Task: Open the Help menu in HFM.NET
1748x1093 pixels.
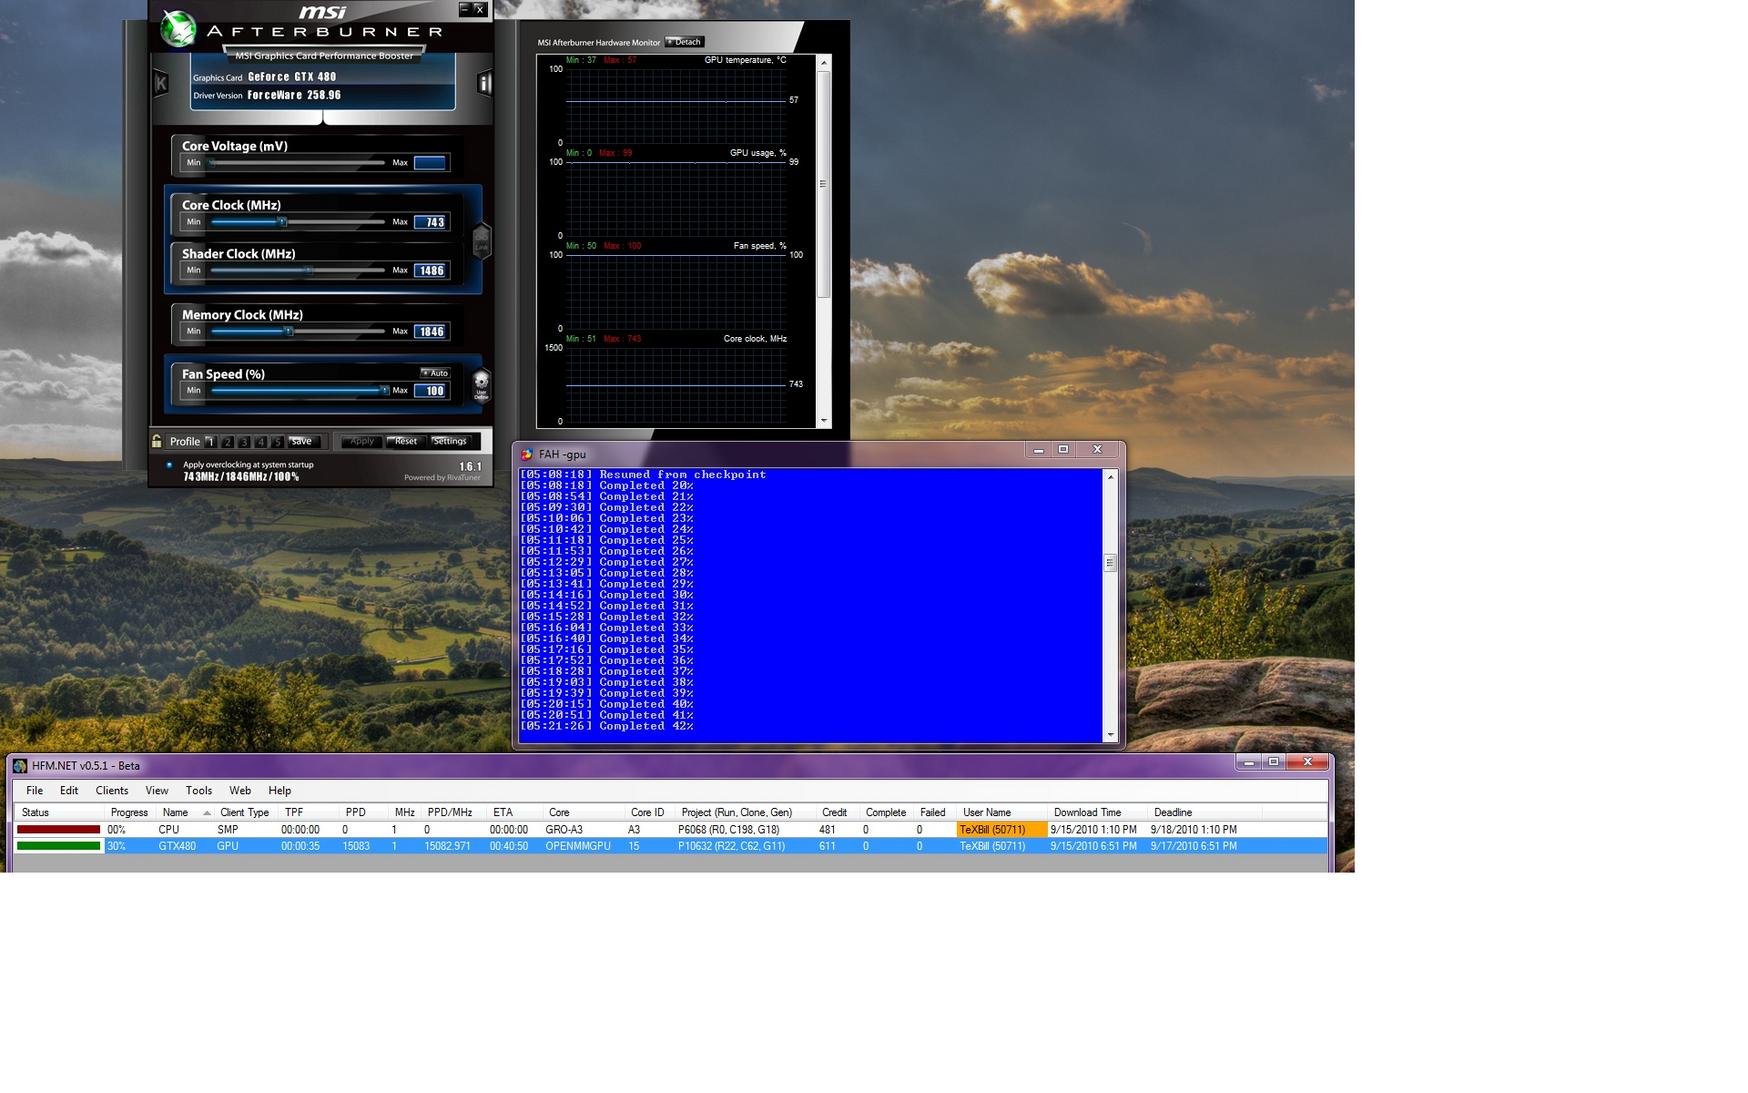Action: click(280, 790)
